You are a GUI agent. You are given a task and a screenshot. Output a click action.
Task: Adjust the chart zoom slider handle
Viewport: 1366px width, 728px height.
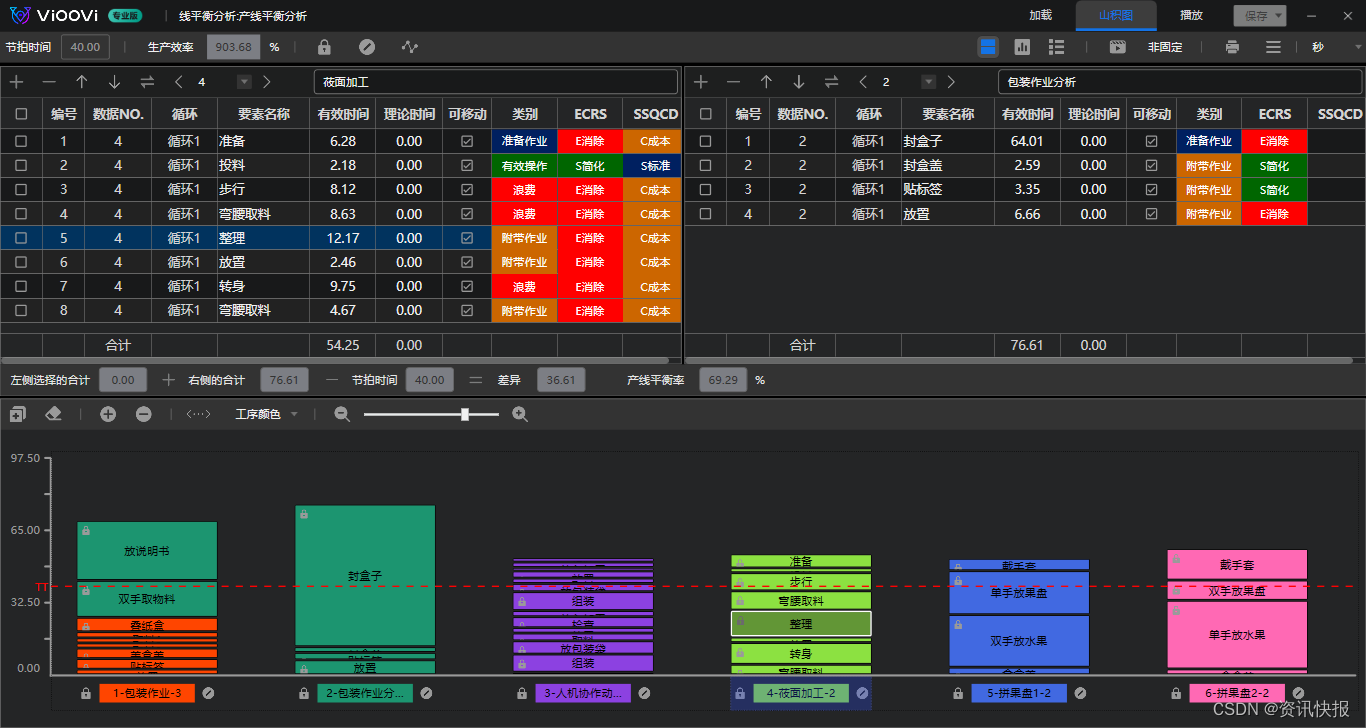pos(465,414)
